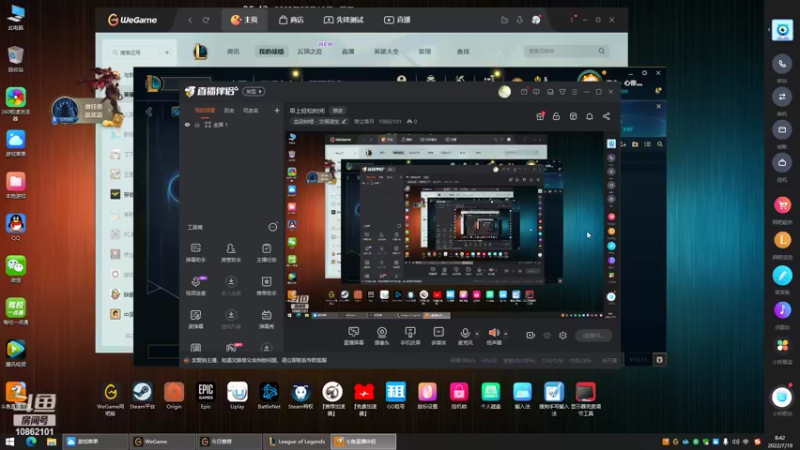Click WeGame's 搜索应用 search field
The width and height of the screenshot is (800, 450).
point(134,52)
